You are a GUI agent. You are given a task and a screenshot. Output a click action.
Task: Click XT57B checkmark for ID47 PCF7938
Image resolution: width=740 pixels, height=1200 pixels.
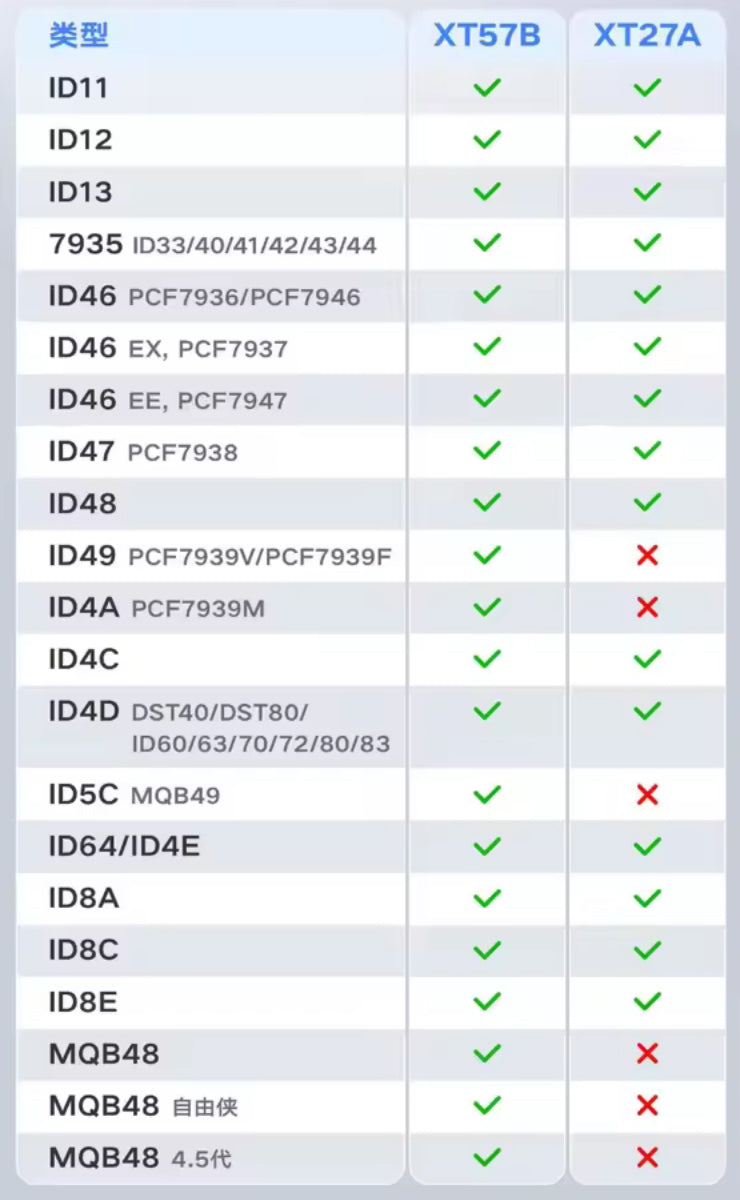(x=487, y=451)
